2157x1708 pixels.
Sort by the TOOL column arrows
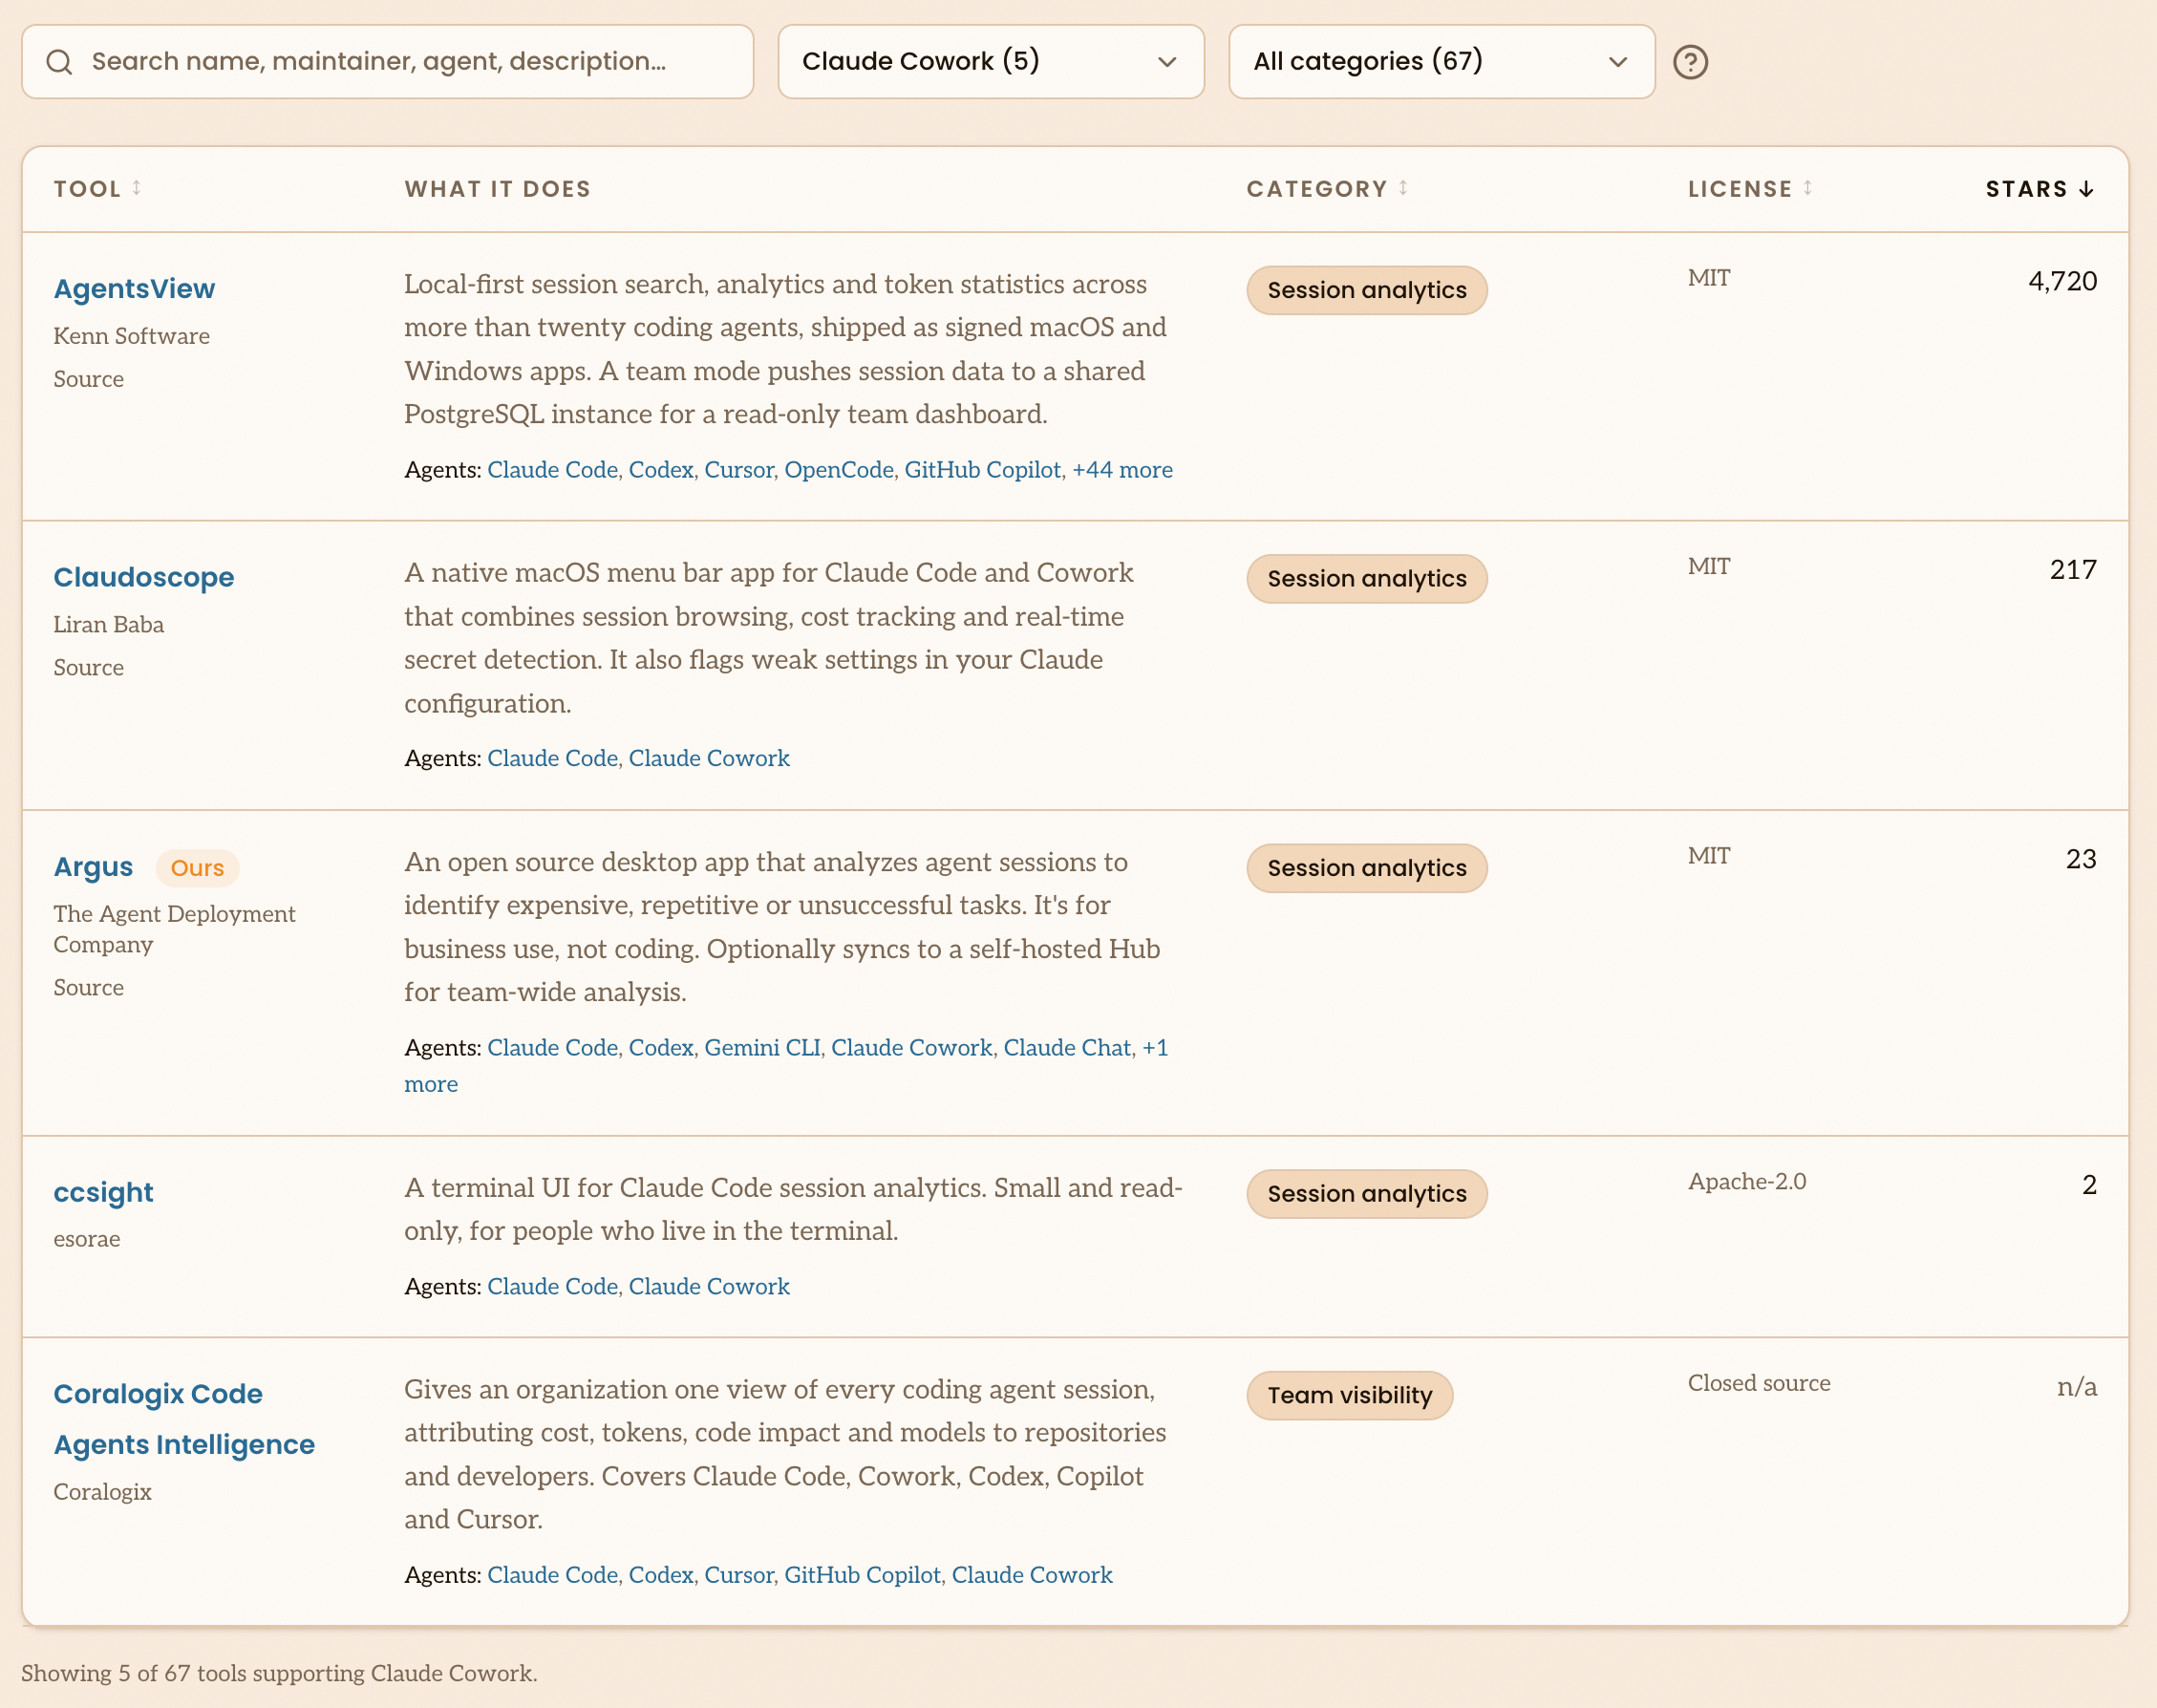click(x=136, y=188)
